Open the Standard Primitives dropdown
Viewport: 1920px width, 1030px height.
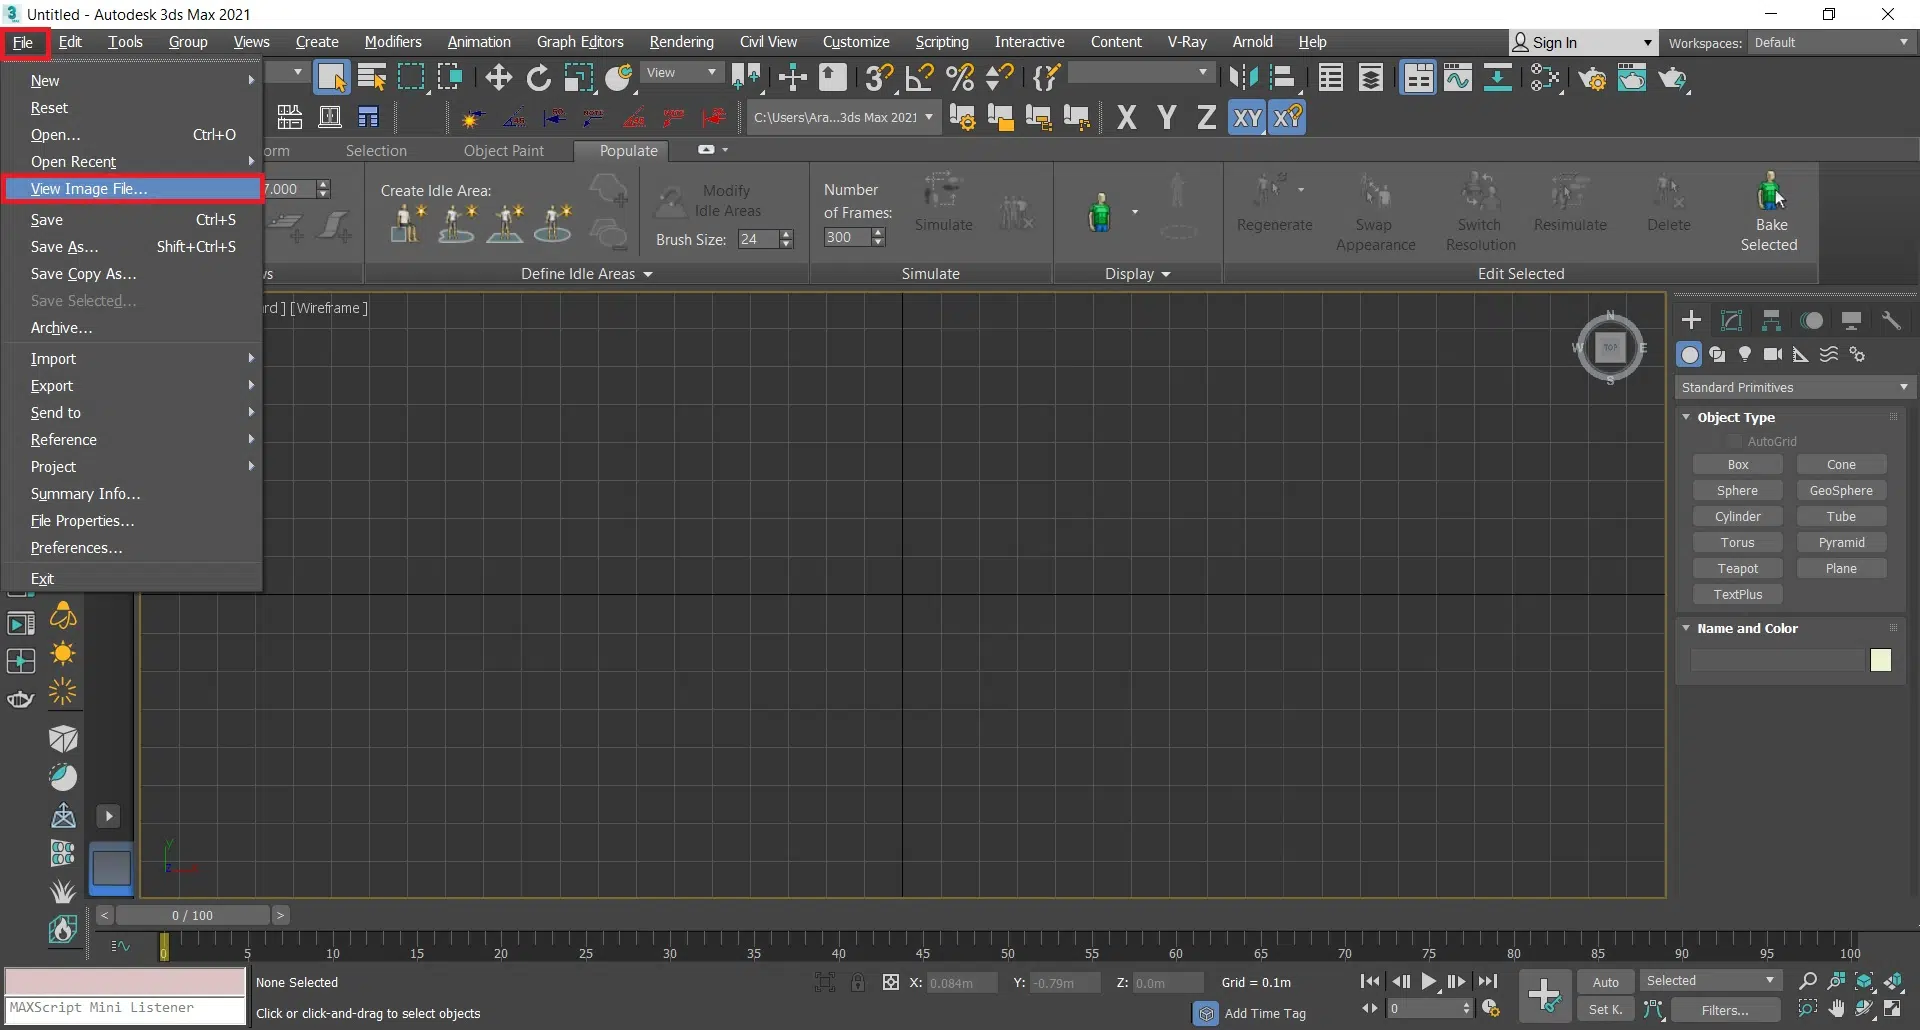(x=1794, y=387)
